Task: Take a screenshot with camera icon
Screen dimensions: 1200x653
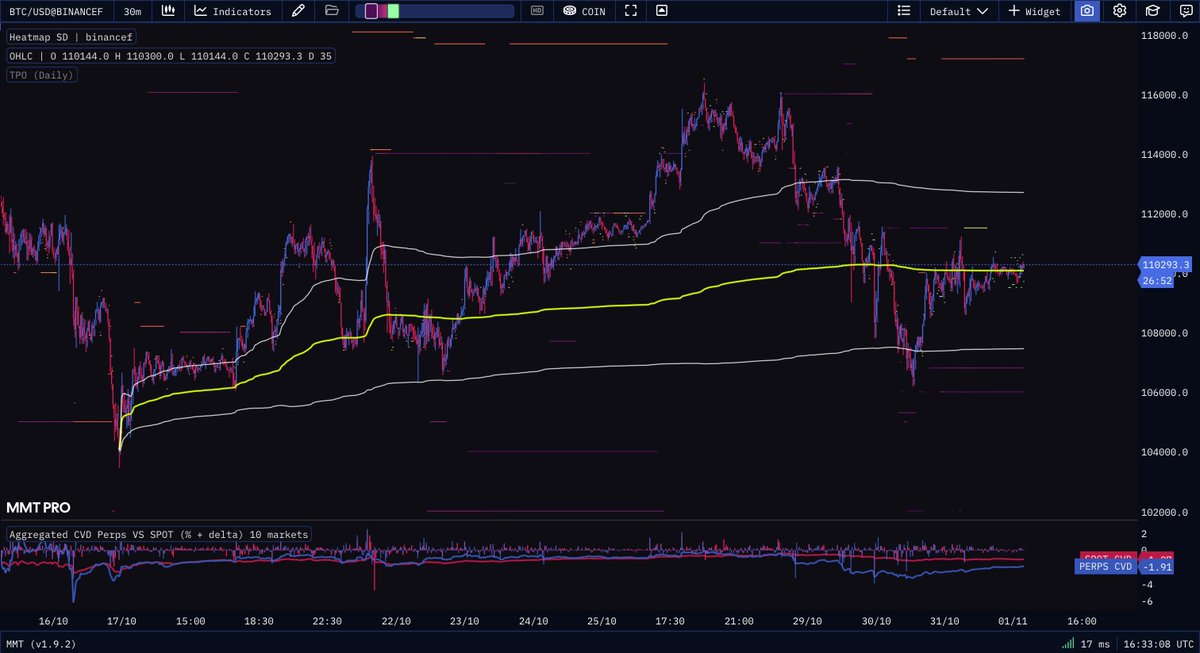Action: point(1087,11)
